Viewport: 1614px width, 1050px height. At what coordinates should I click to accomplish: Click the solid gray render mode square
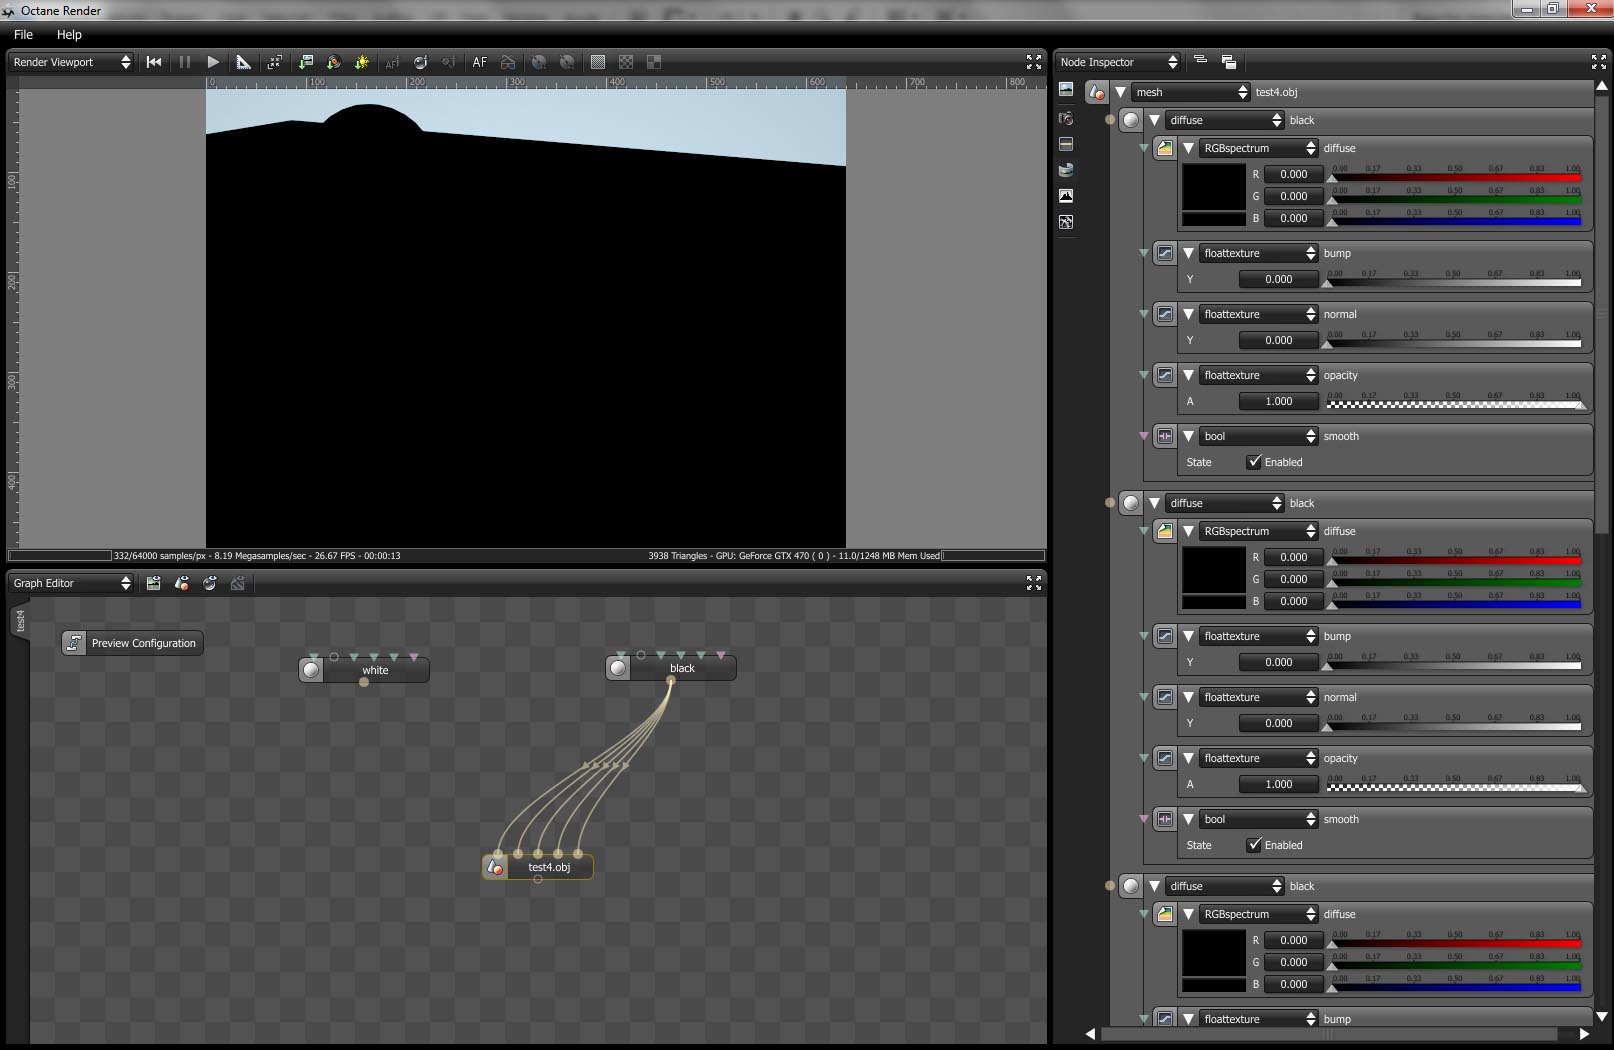(597, 62)
